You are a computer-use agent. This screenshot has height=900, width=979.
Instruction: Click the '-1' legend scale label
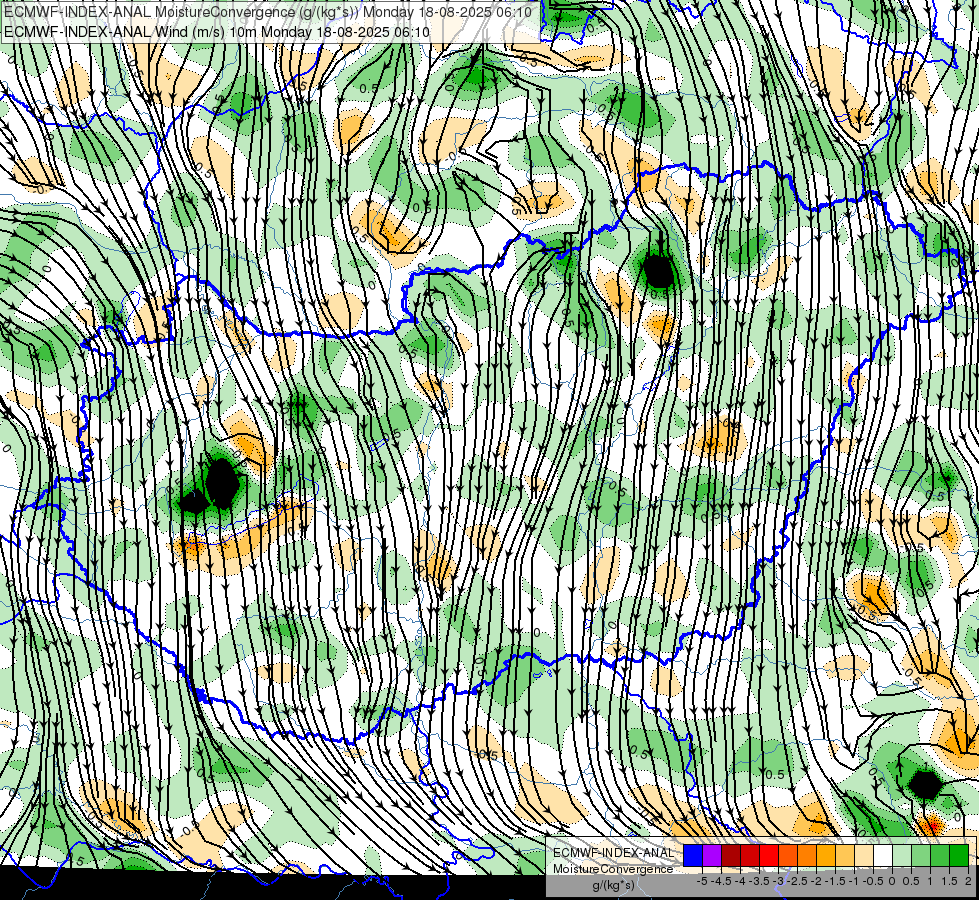[x=854, y=881]
